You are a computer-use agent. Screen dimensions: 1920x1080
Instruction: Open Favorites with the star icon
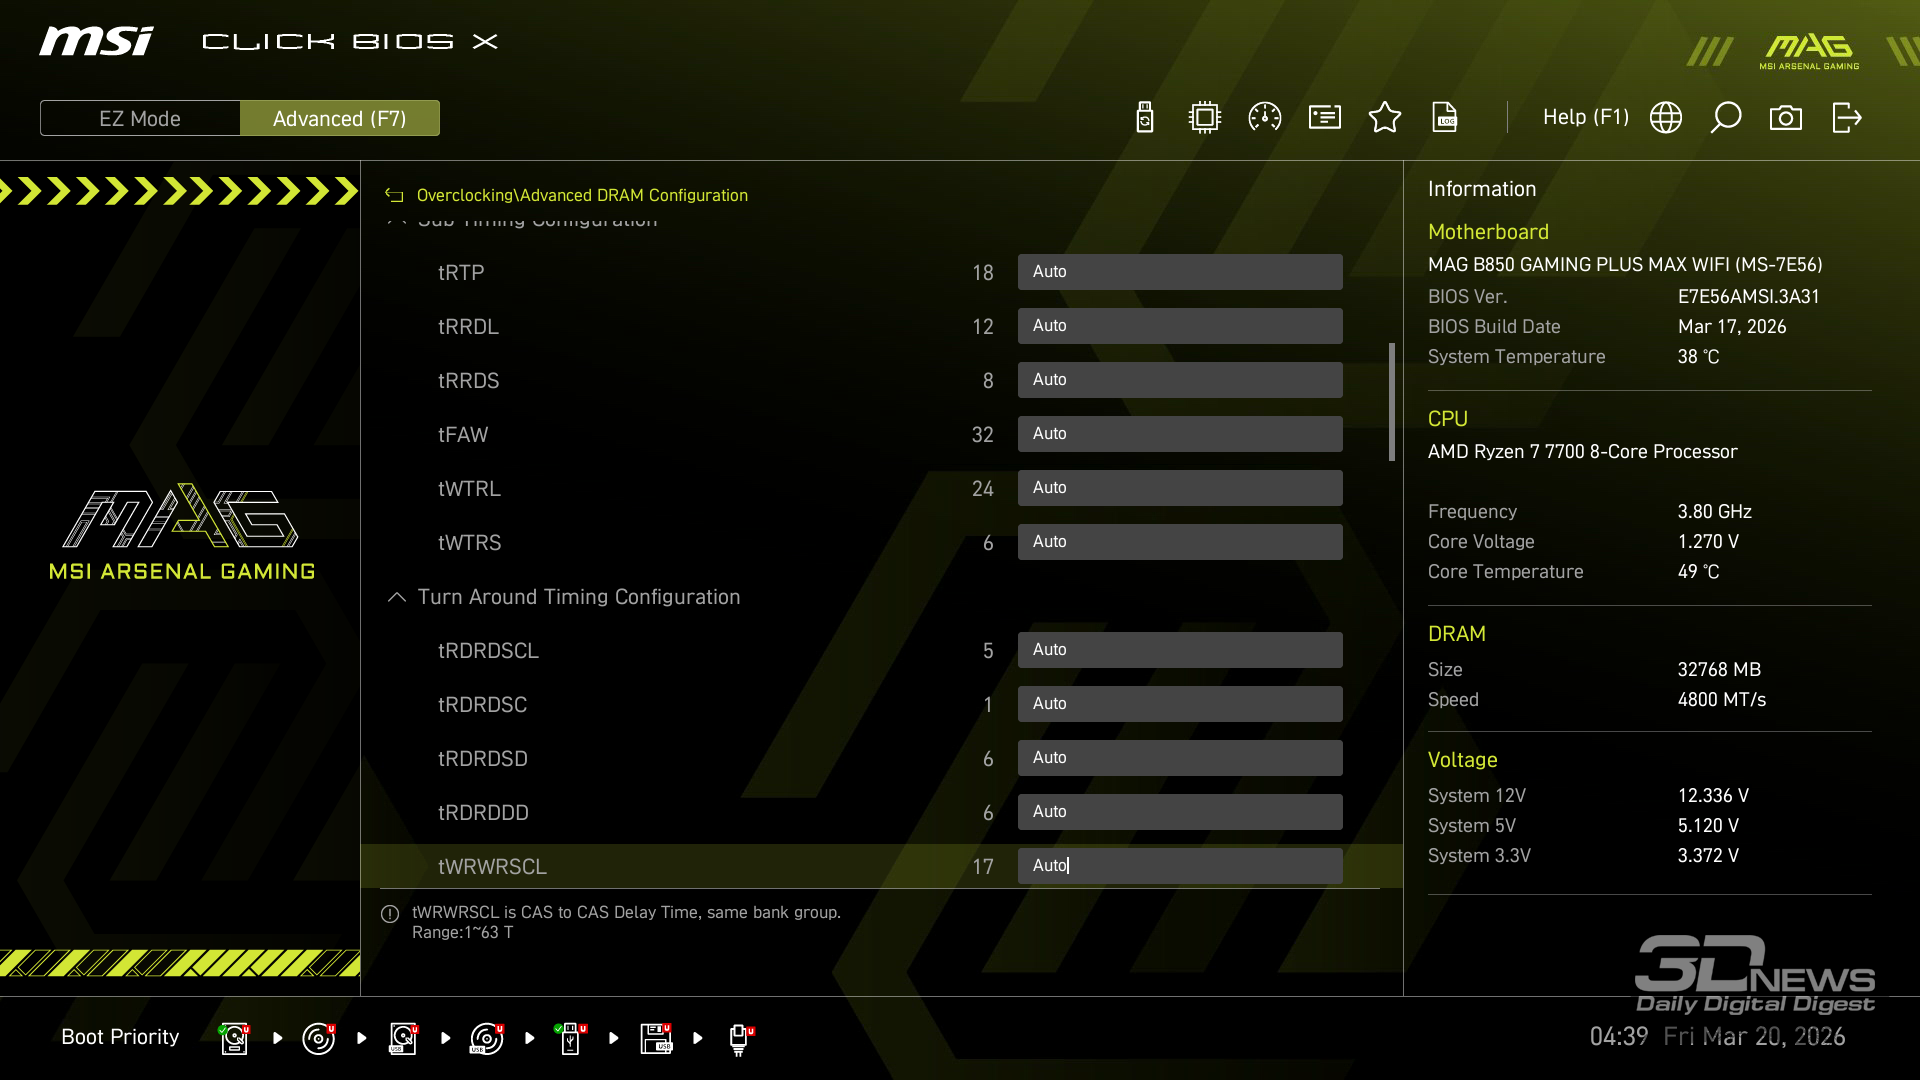pos(1385,118)
